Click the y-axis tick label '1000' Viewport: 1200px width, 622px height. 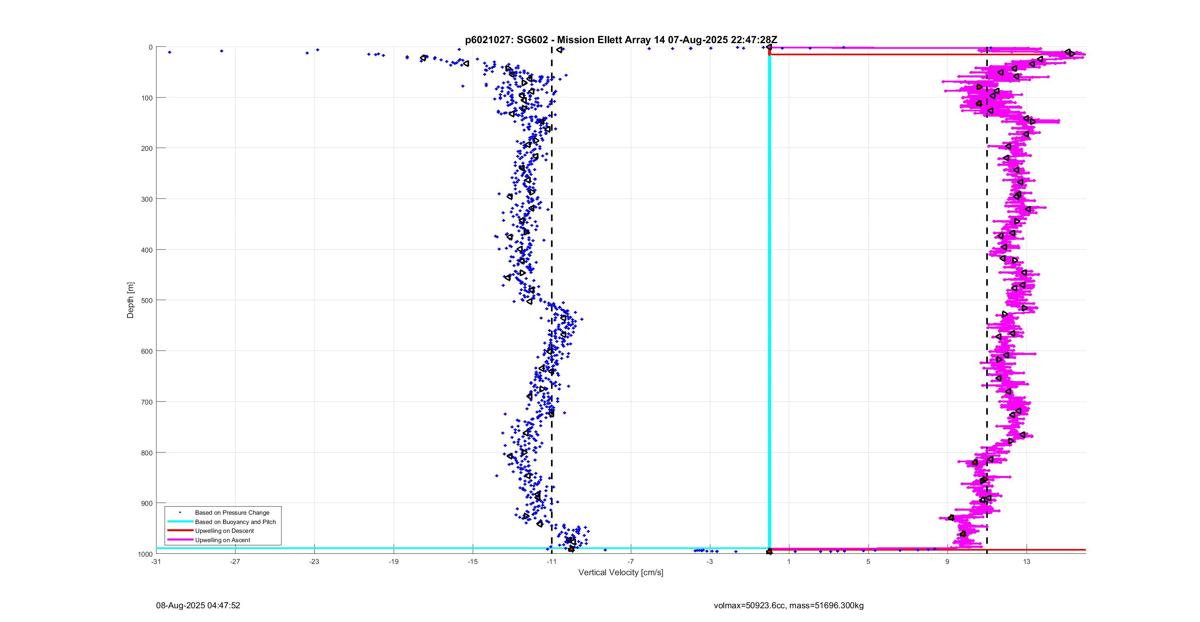[145, 554]
